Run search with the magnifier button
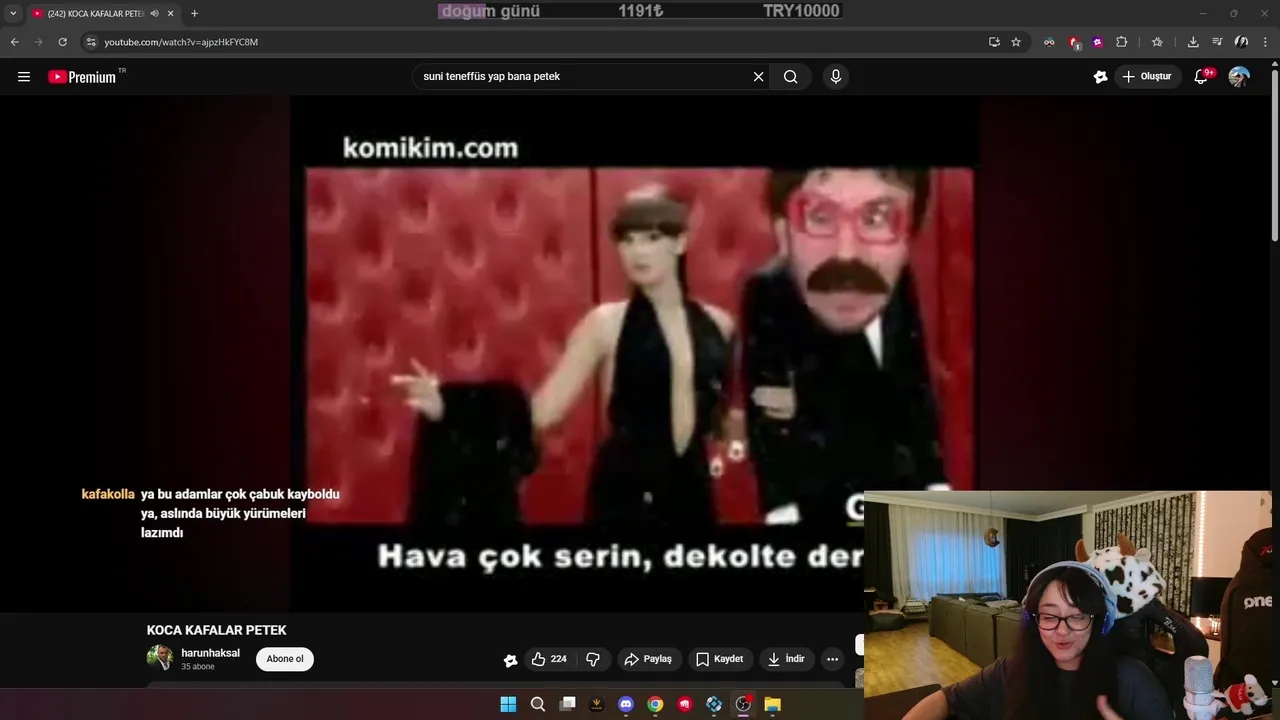Viewport: 1280px width, 720px height. (790, 77)
